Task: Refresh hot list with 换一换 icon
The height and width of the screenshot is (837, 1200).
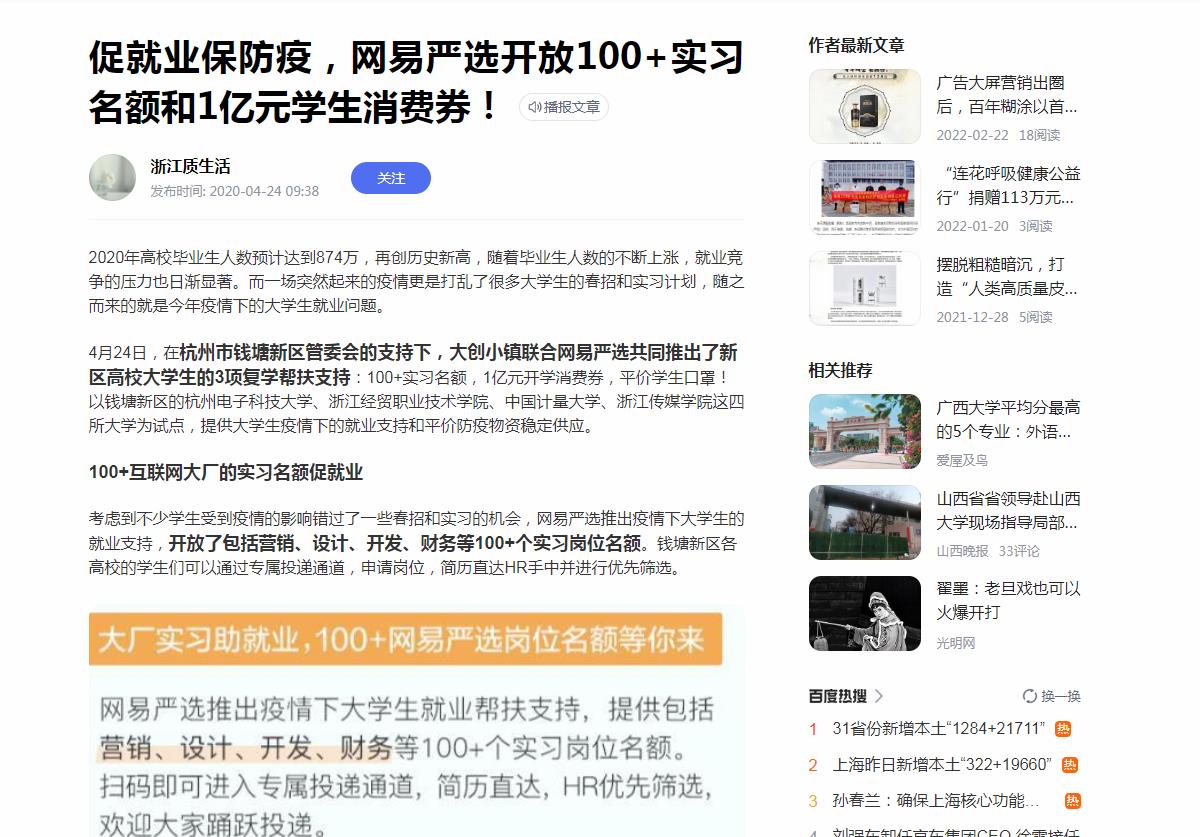Action: click(1030, 696)
